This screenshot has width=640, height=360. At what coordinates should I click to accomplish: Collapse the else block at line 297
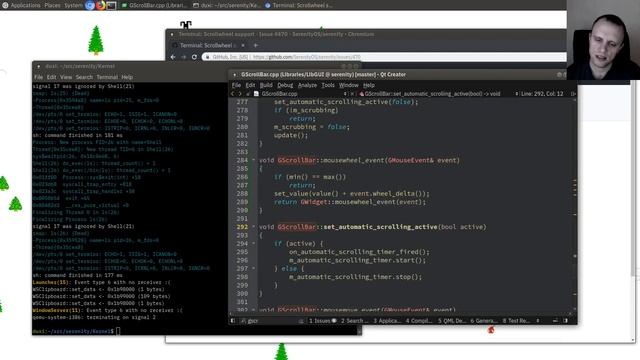(x=253, y=268)
